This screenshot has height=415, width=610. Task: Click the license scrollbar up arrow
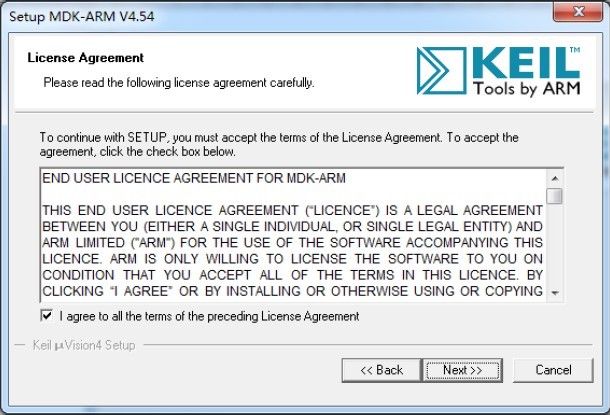(554, 178)
